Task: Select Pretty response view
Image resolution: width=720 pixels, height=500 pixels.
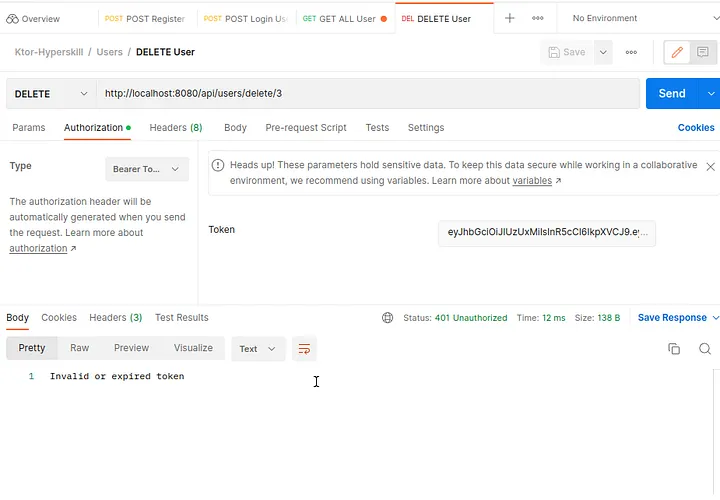Action: (x=32, y=348)
